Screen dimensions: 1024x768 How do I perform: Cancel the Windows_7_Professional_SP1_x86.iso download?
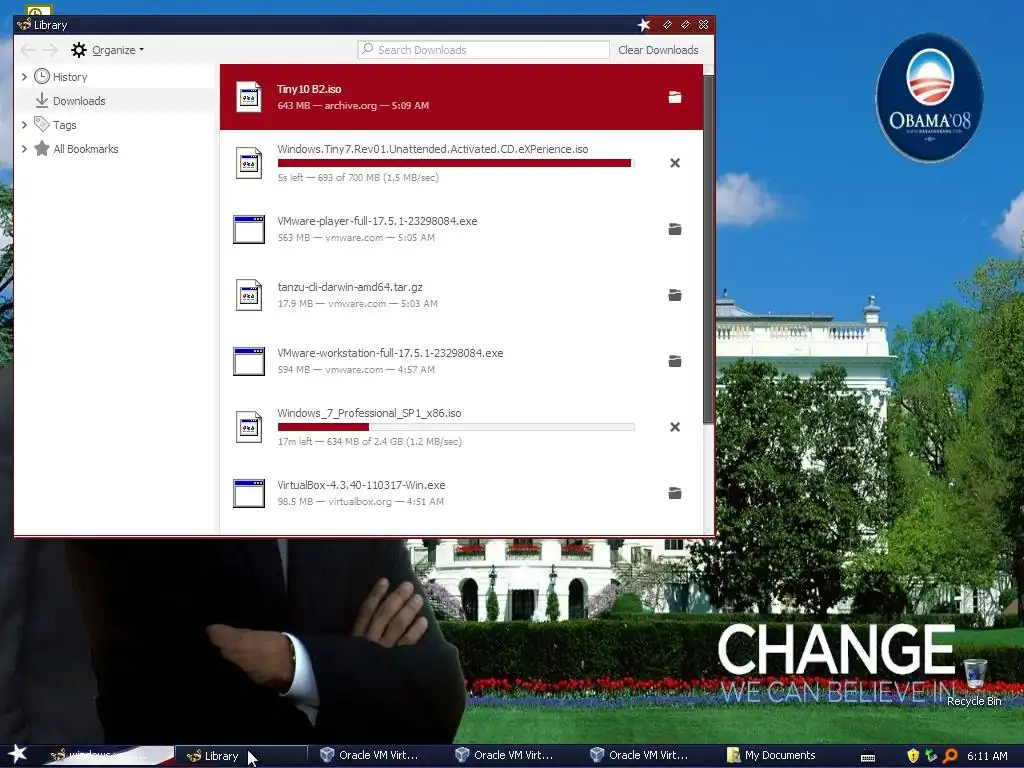tap(675, 427)
